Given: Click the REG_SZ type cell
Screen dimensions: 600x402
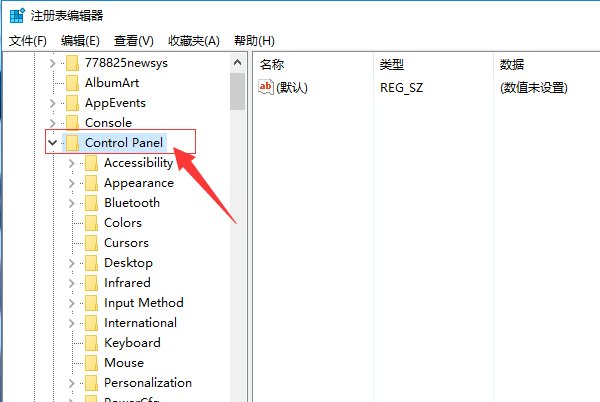Looking at the screenshot, I should click(401, 88).
